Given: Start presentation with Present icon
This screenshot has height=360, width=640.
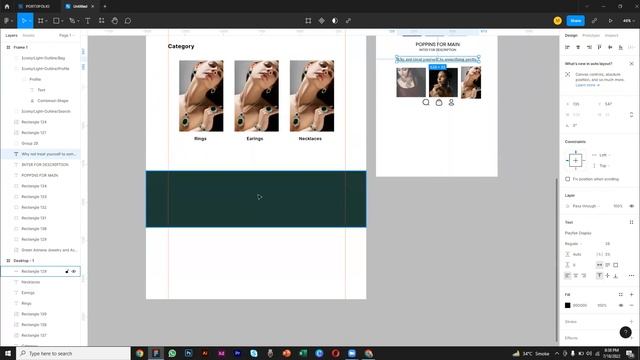Looking at the screenshot, I should click(x=611, y=20).
